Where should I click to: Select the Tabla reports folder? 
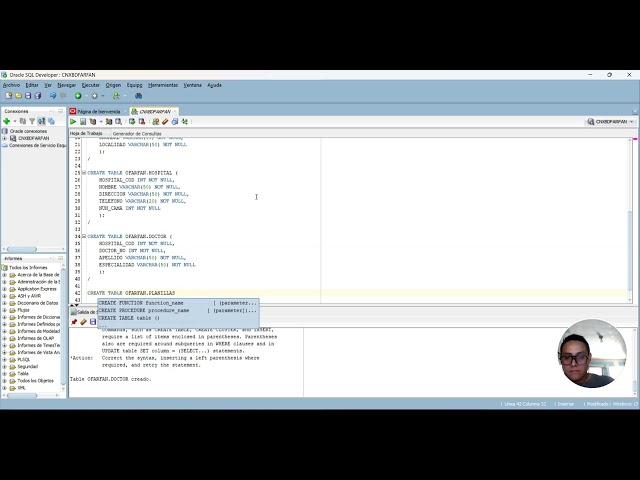23,373
